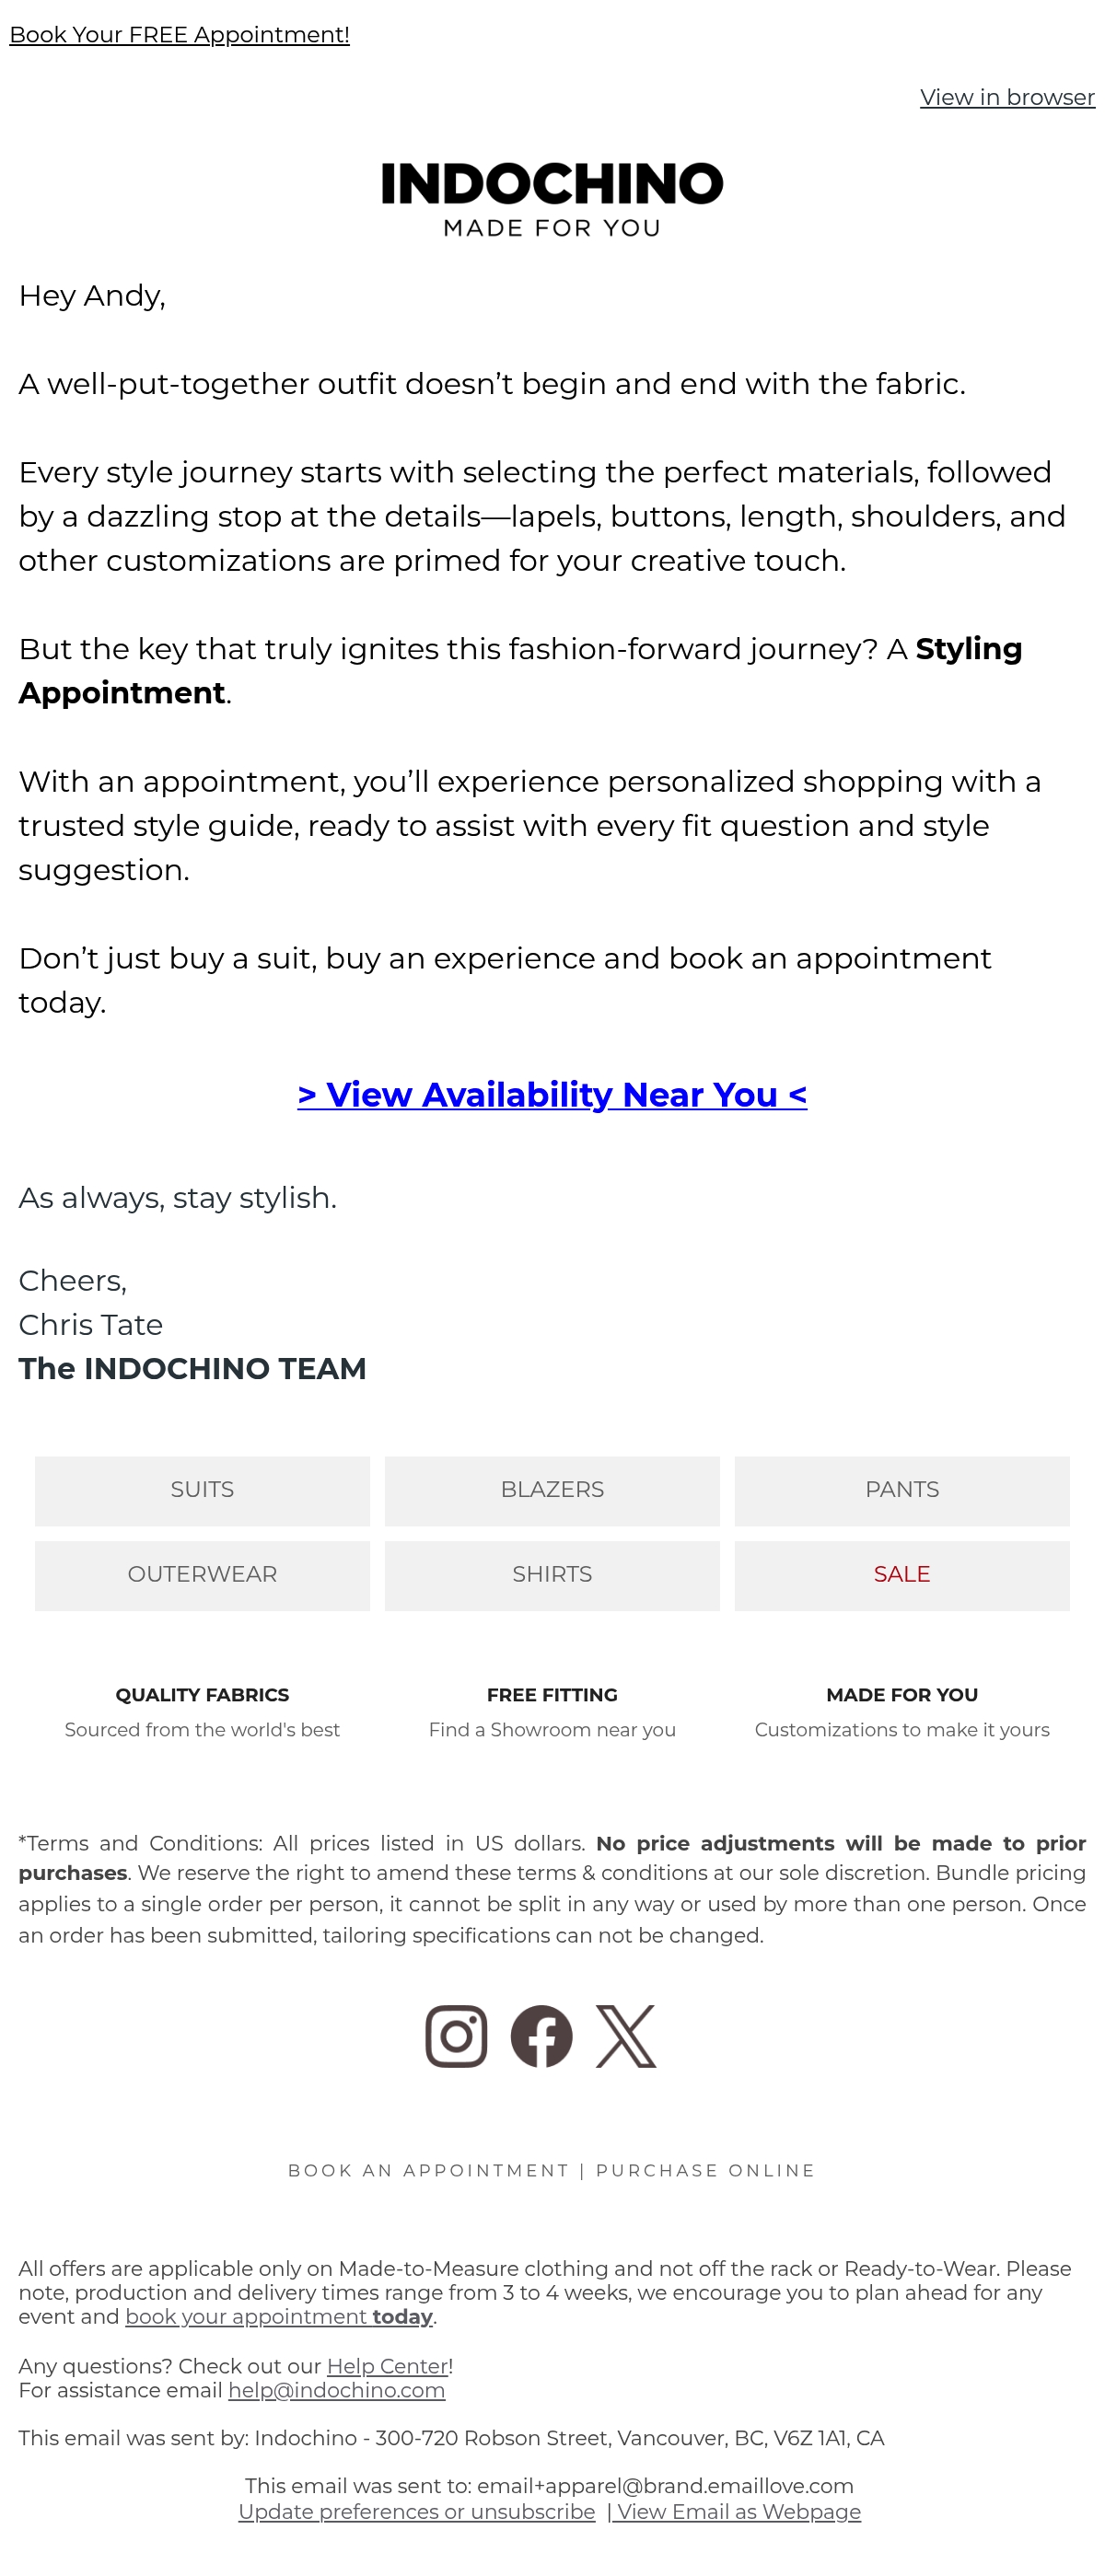Select the SUITS category button
The image size is (1105, 2576).
click(202, 1490)
